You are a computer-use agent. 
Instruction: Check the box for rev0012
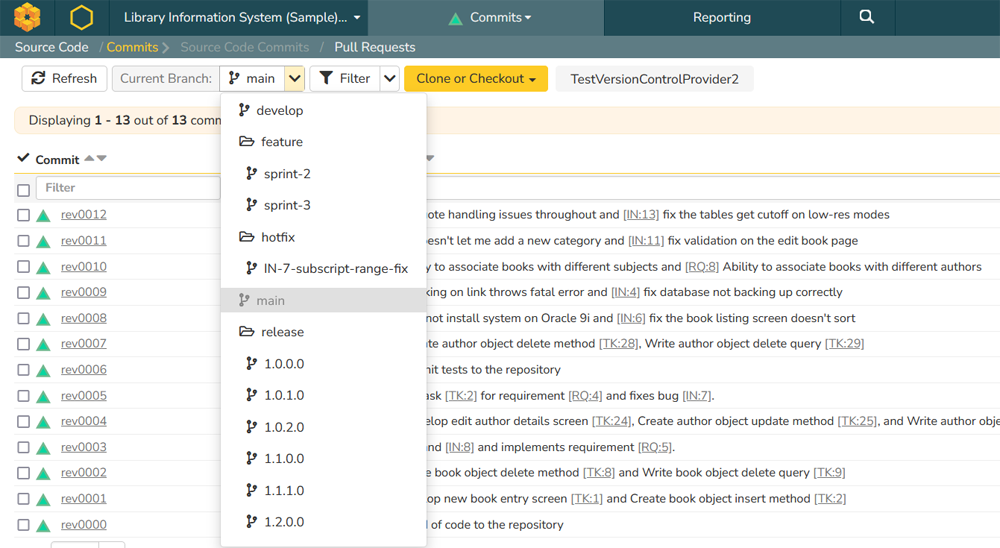tap(23, 215)
